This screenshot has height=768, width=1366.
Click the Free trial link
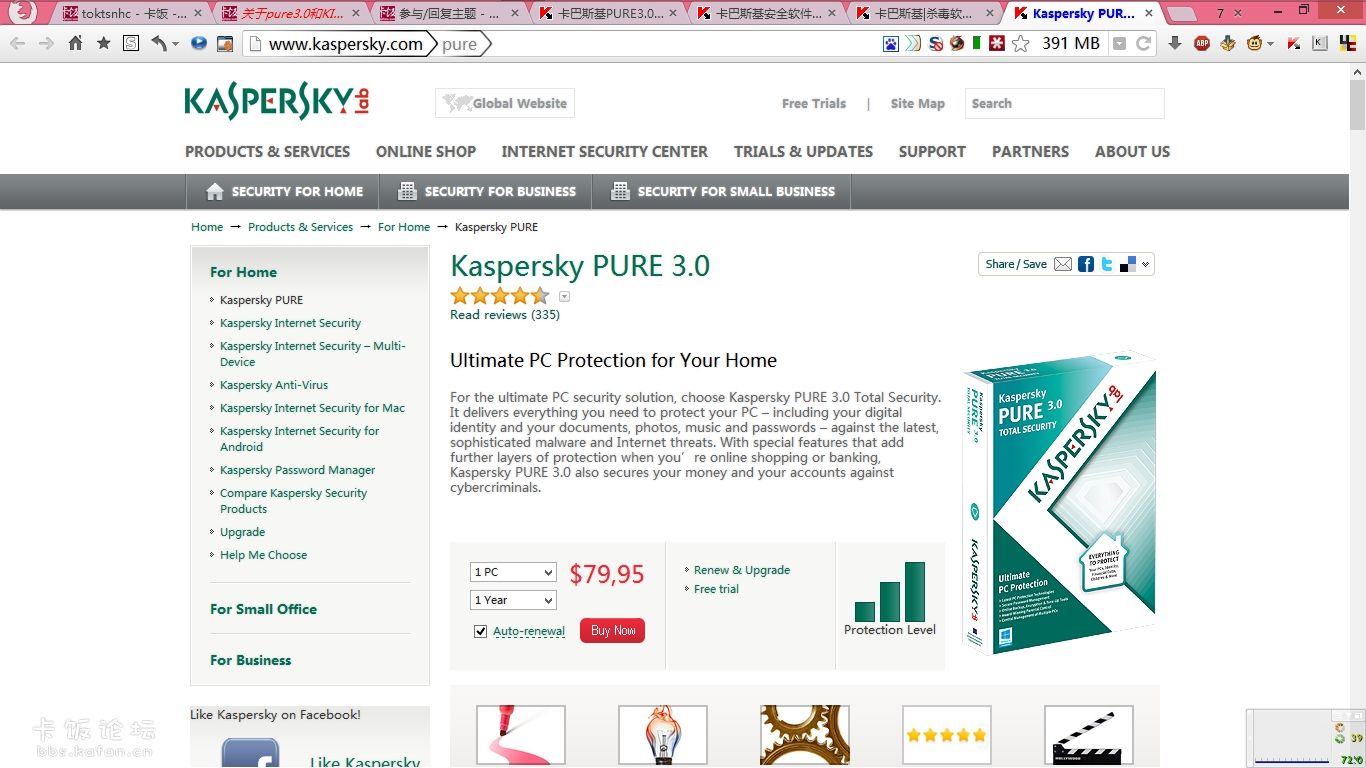coord(716,589)
